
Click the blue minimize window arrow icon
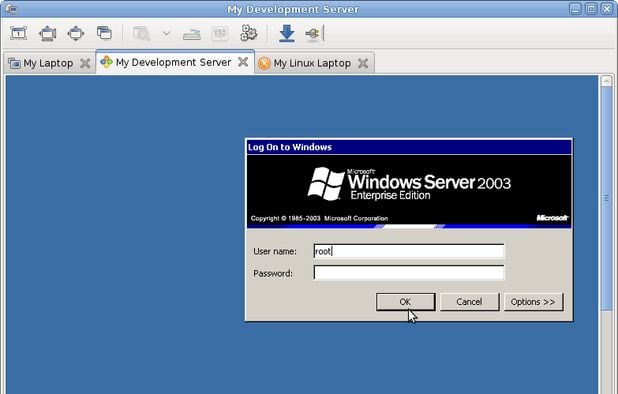click(287, 33)
